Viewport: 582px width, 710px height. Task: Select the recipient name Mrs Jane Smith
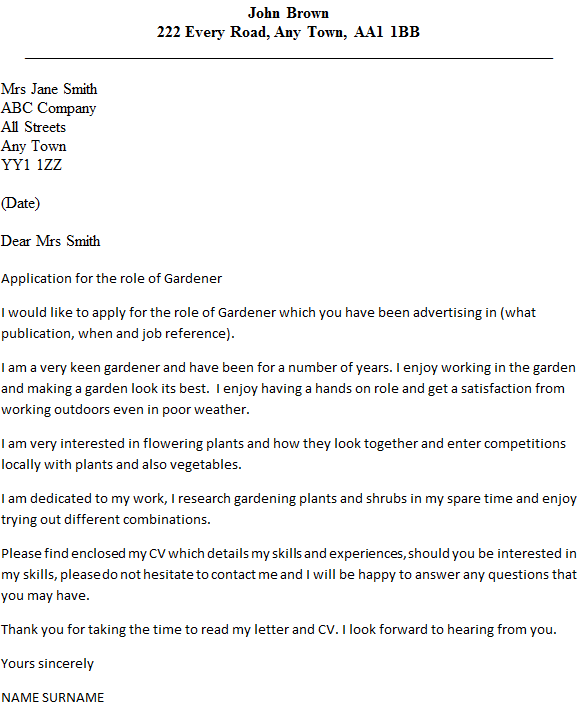49,89
